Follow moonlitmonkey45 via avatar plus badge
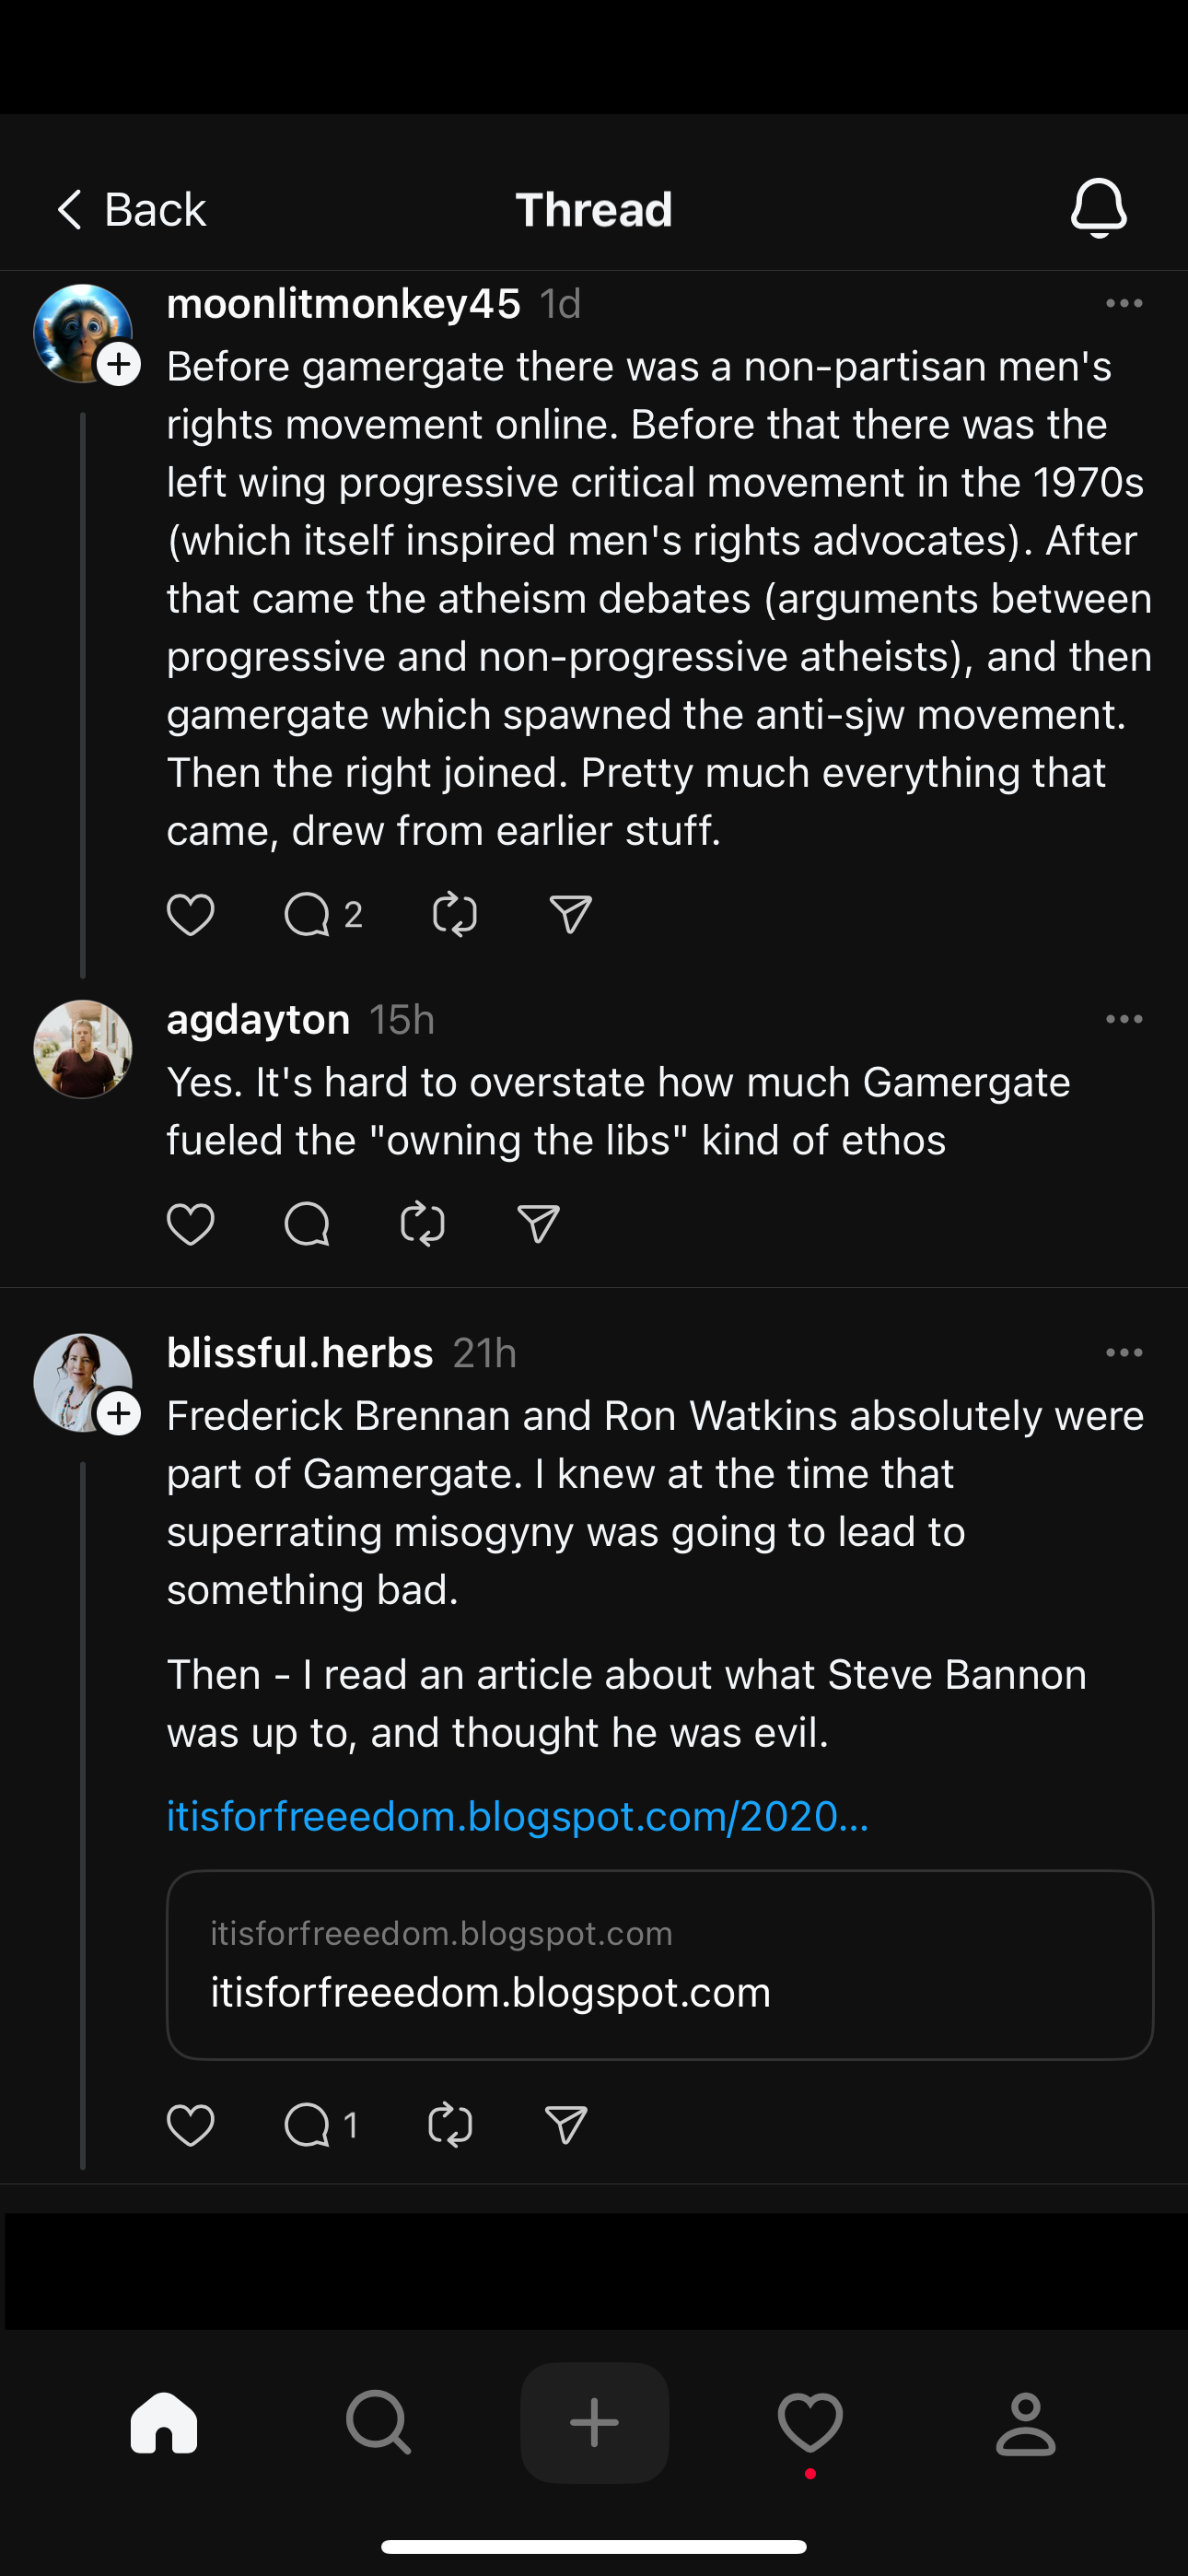Screen dimensions: 1188x2576 [119, 364]
